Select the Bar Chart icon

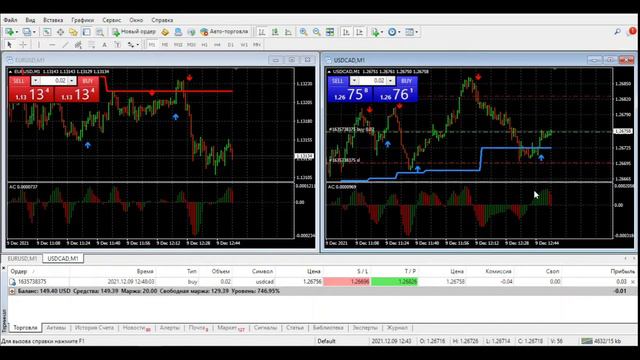coord(262,32)
